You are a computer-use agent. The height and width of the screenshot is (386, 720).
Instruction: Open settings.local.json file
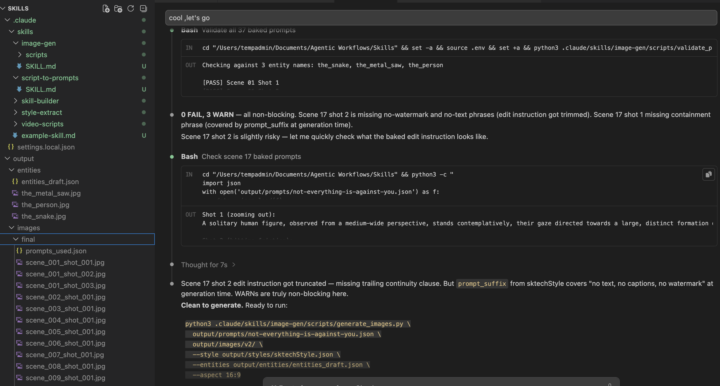46,147
